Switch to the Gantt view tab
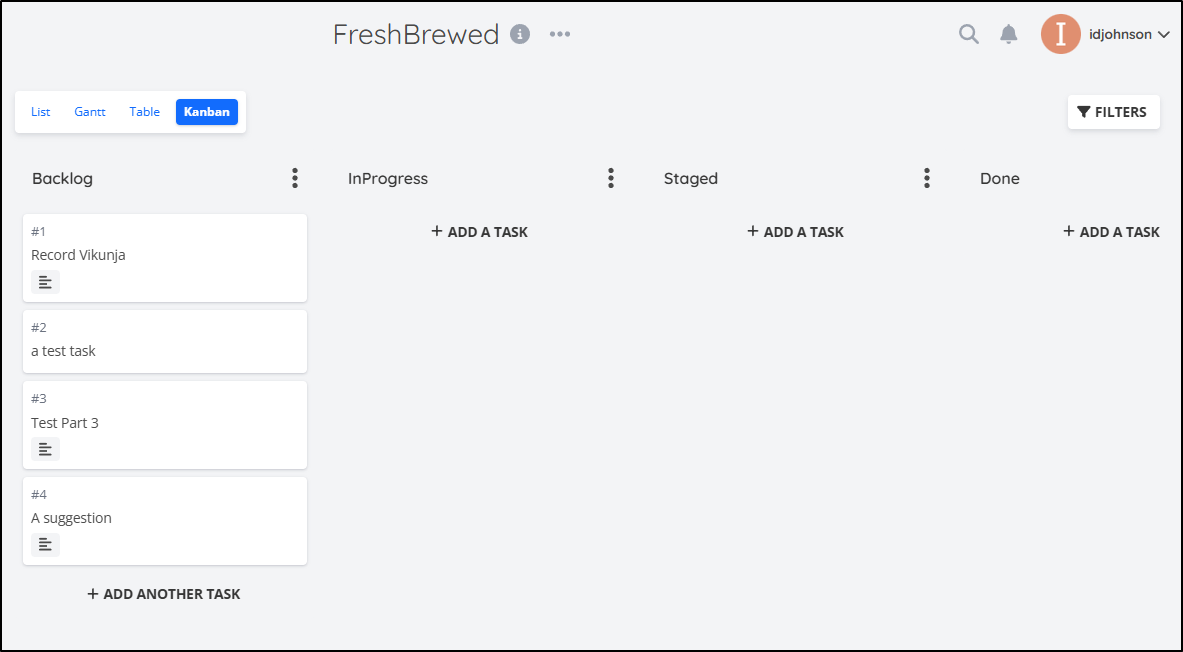Image resolution: width=1183 pixels, height=652 pixels. [90, 112]
